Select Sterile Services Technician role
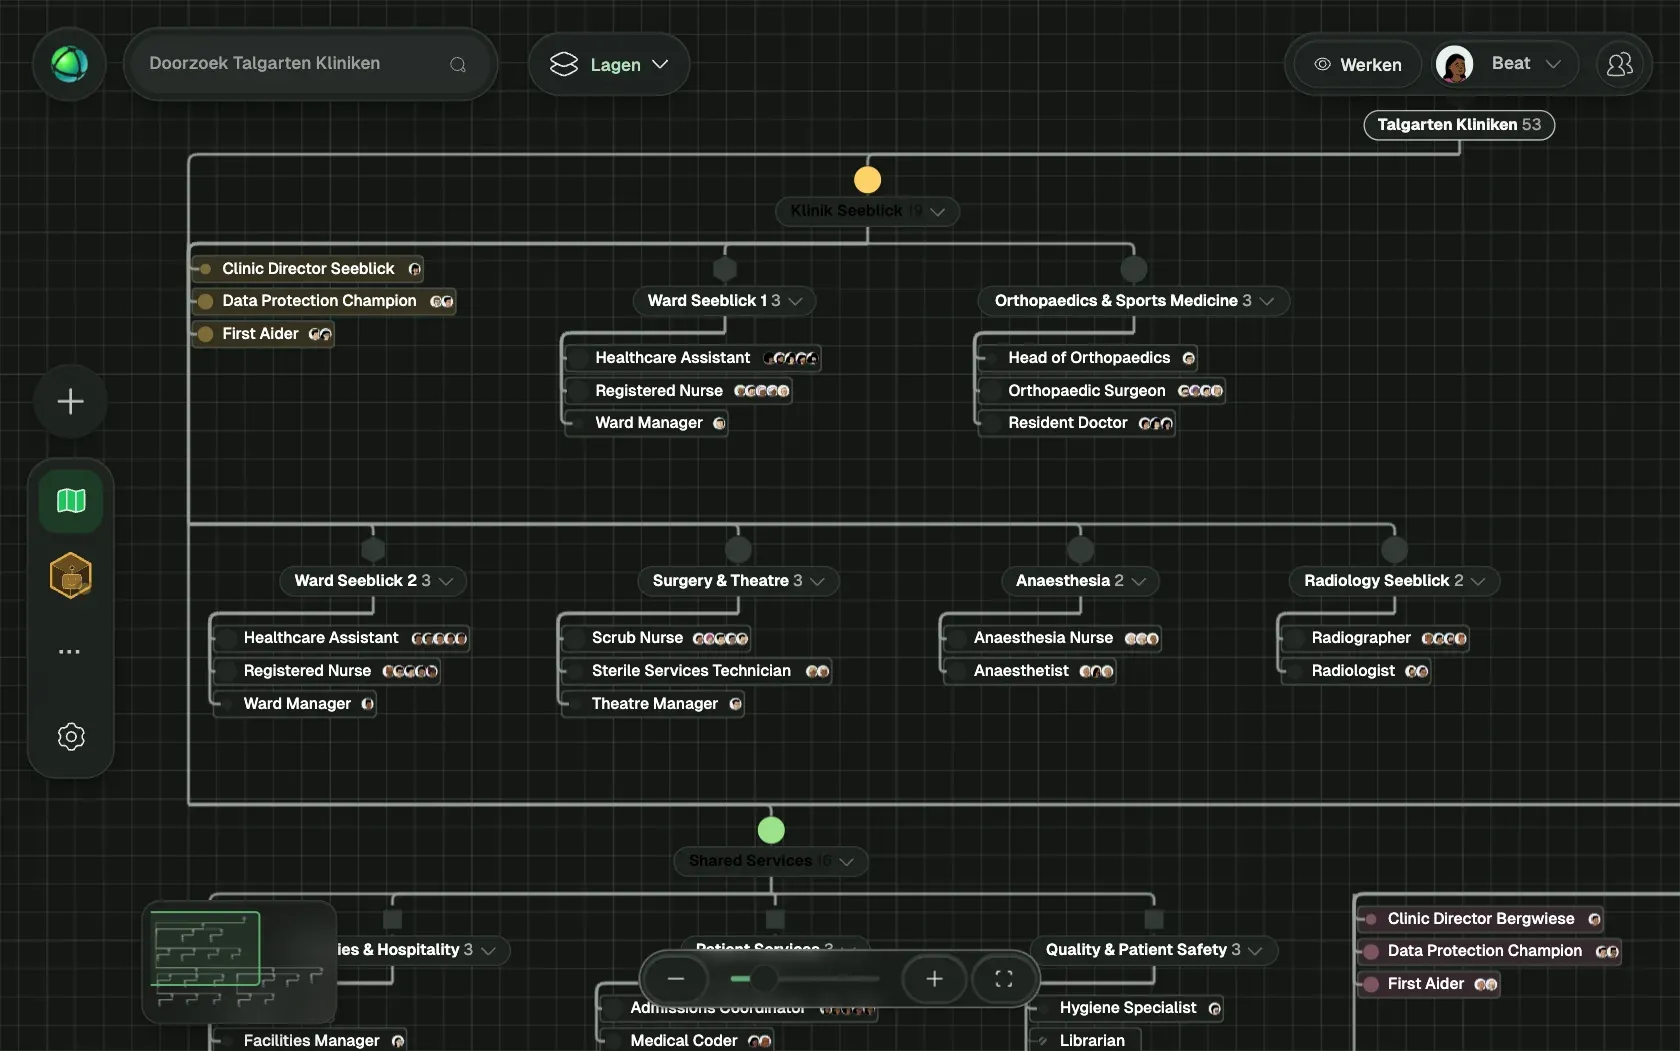 click(x=698, y=671)
